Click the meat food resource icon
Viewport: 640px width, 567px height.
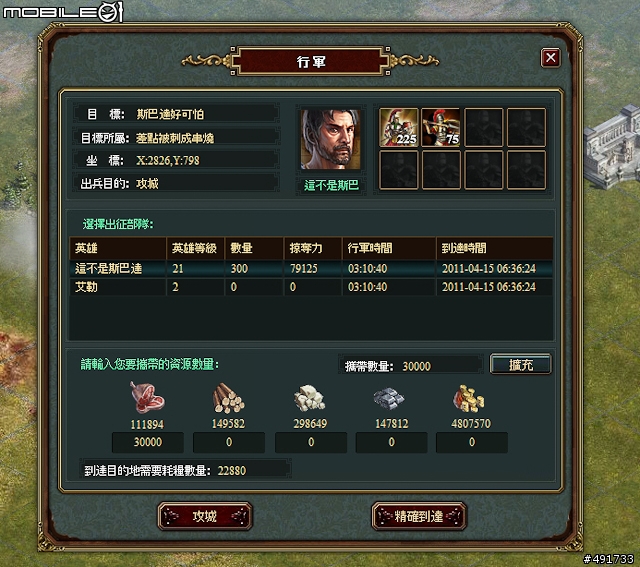147,398
